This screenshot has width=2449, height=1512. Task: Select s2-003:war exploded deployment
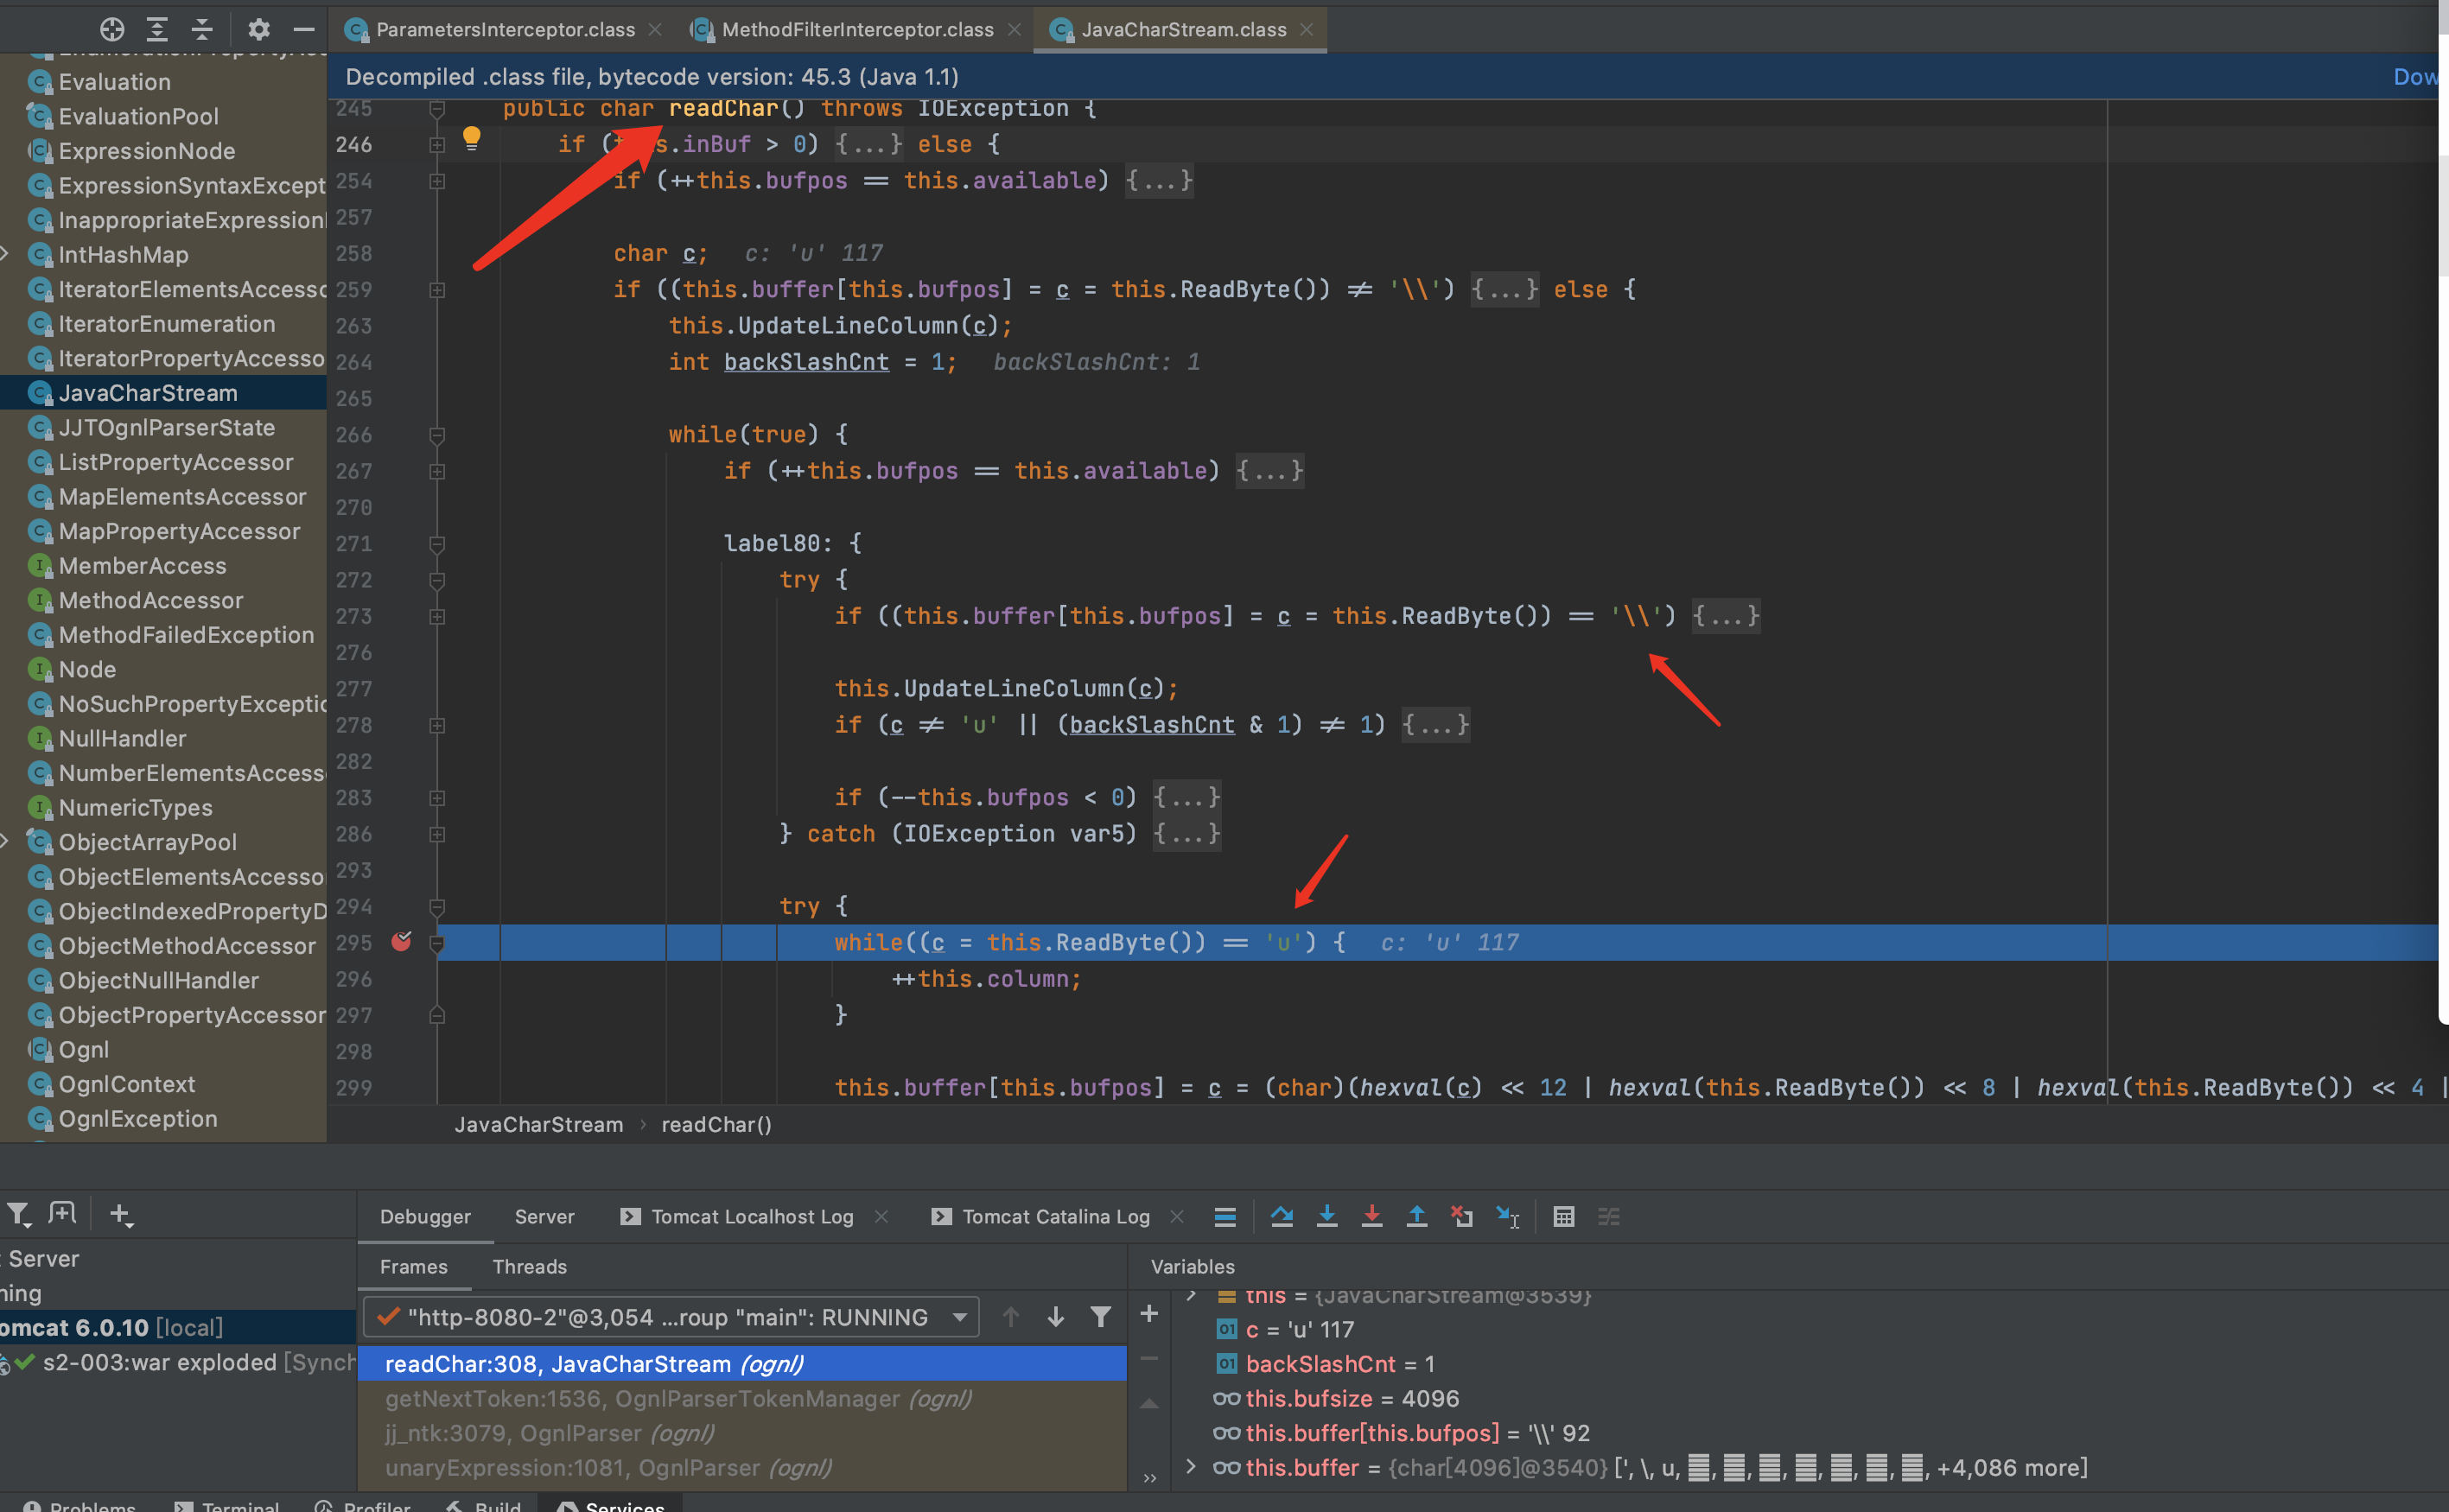coord(178,1362)
